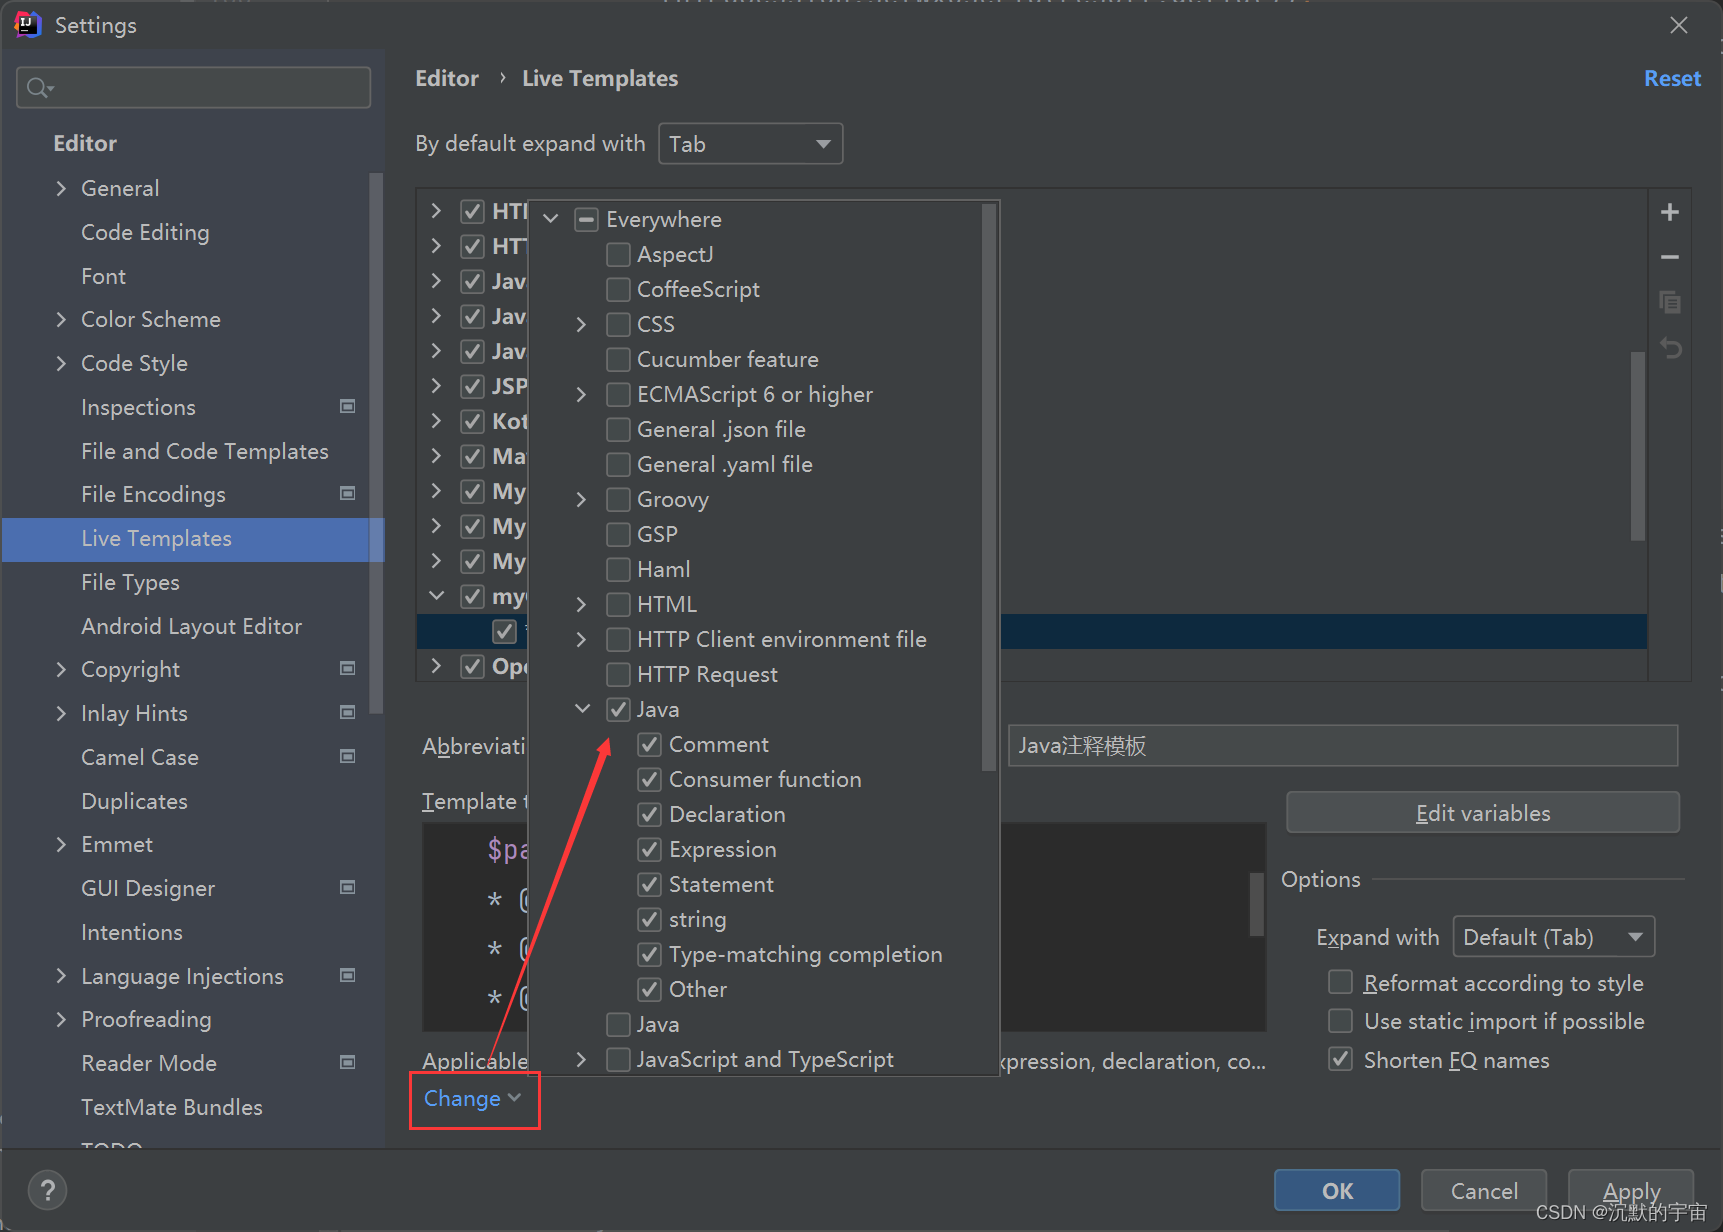The height and width of the screenshot is (1232, 1723).
Task: Collapse the checked Java context node
Action: [582, 708]
